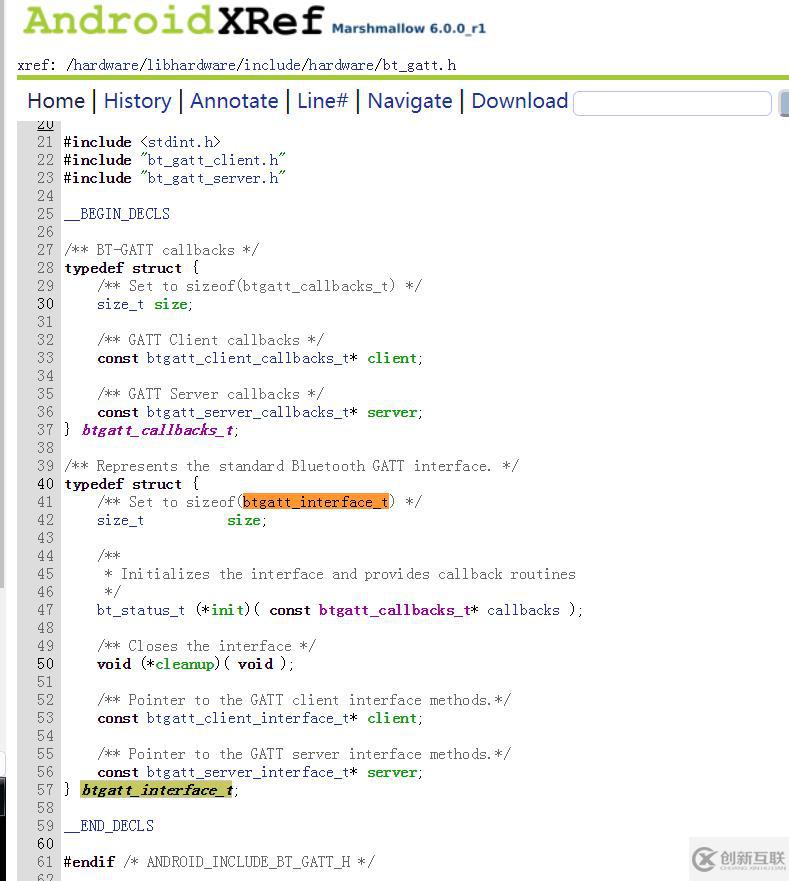Click btgatt_interface_t definition on line 57

[157, 790]
